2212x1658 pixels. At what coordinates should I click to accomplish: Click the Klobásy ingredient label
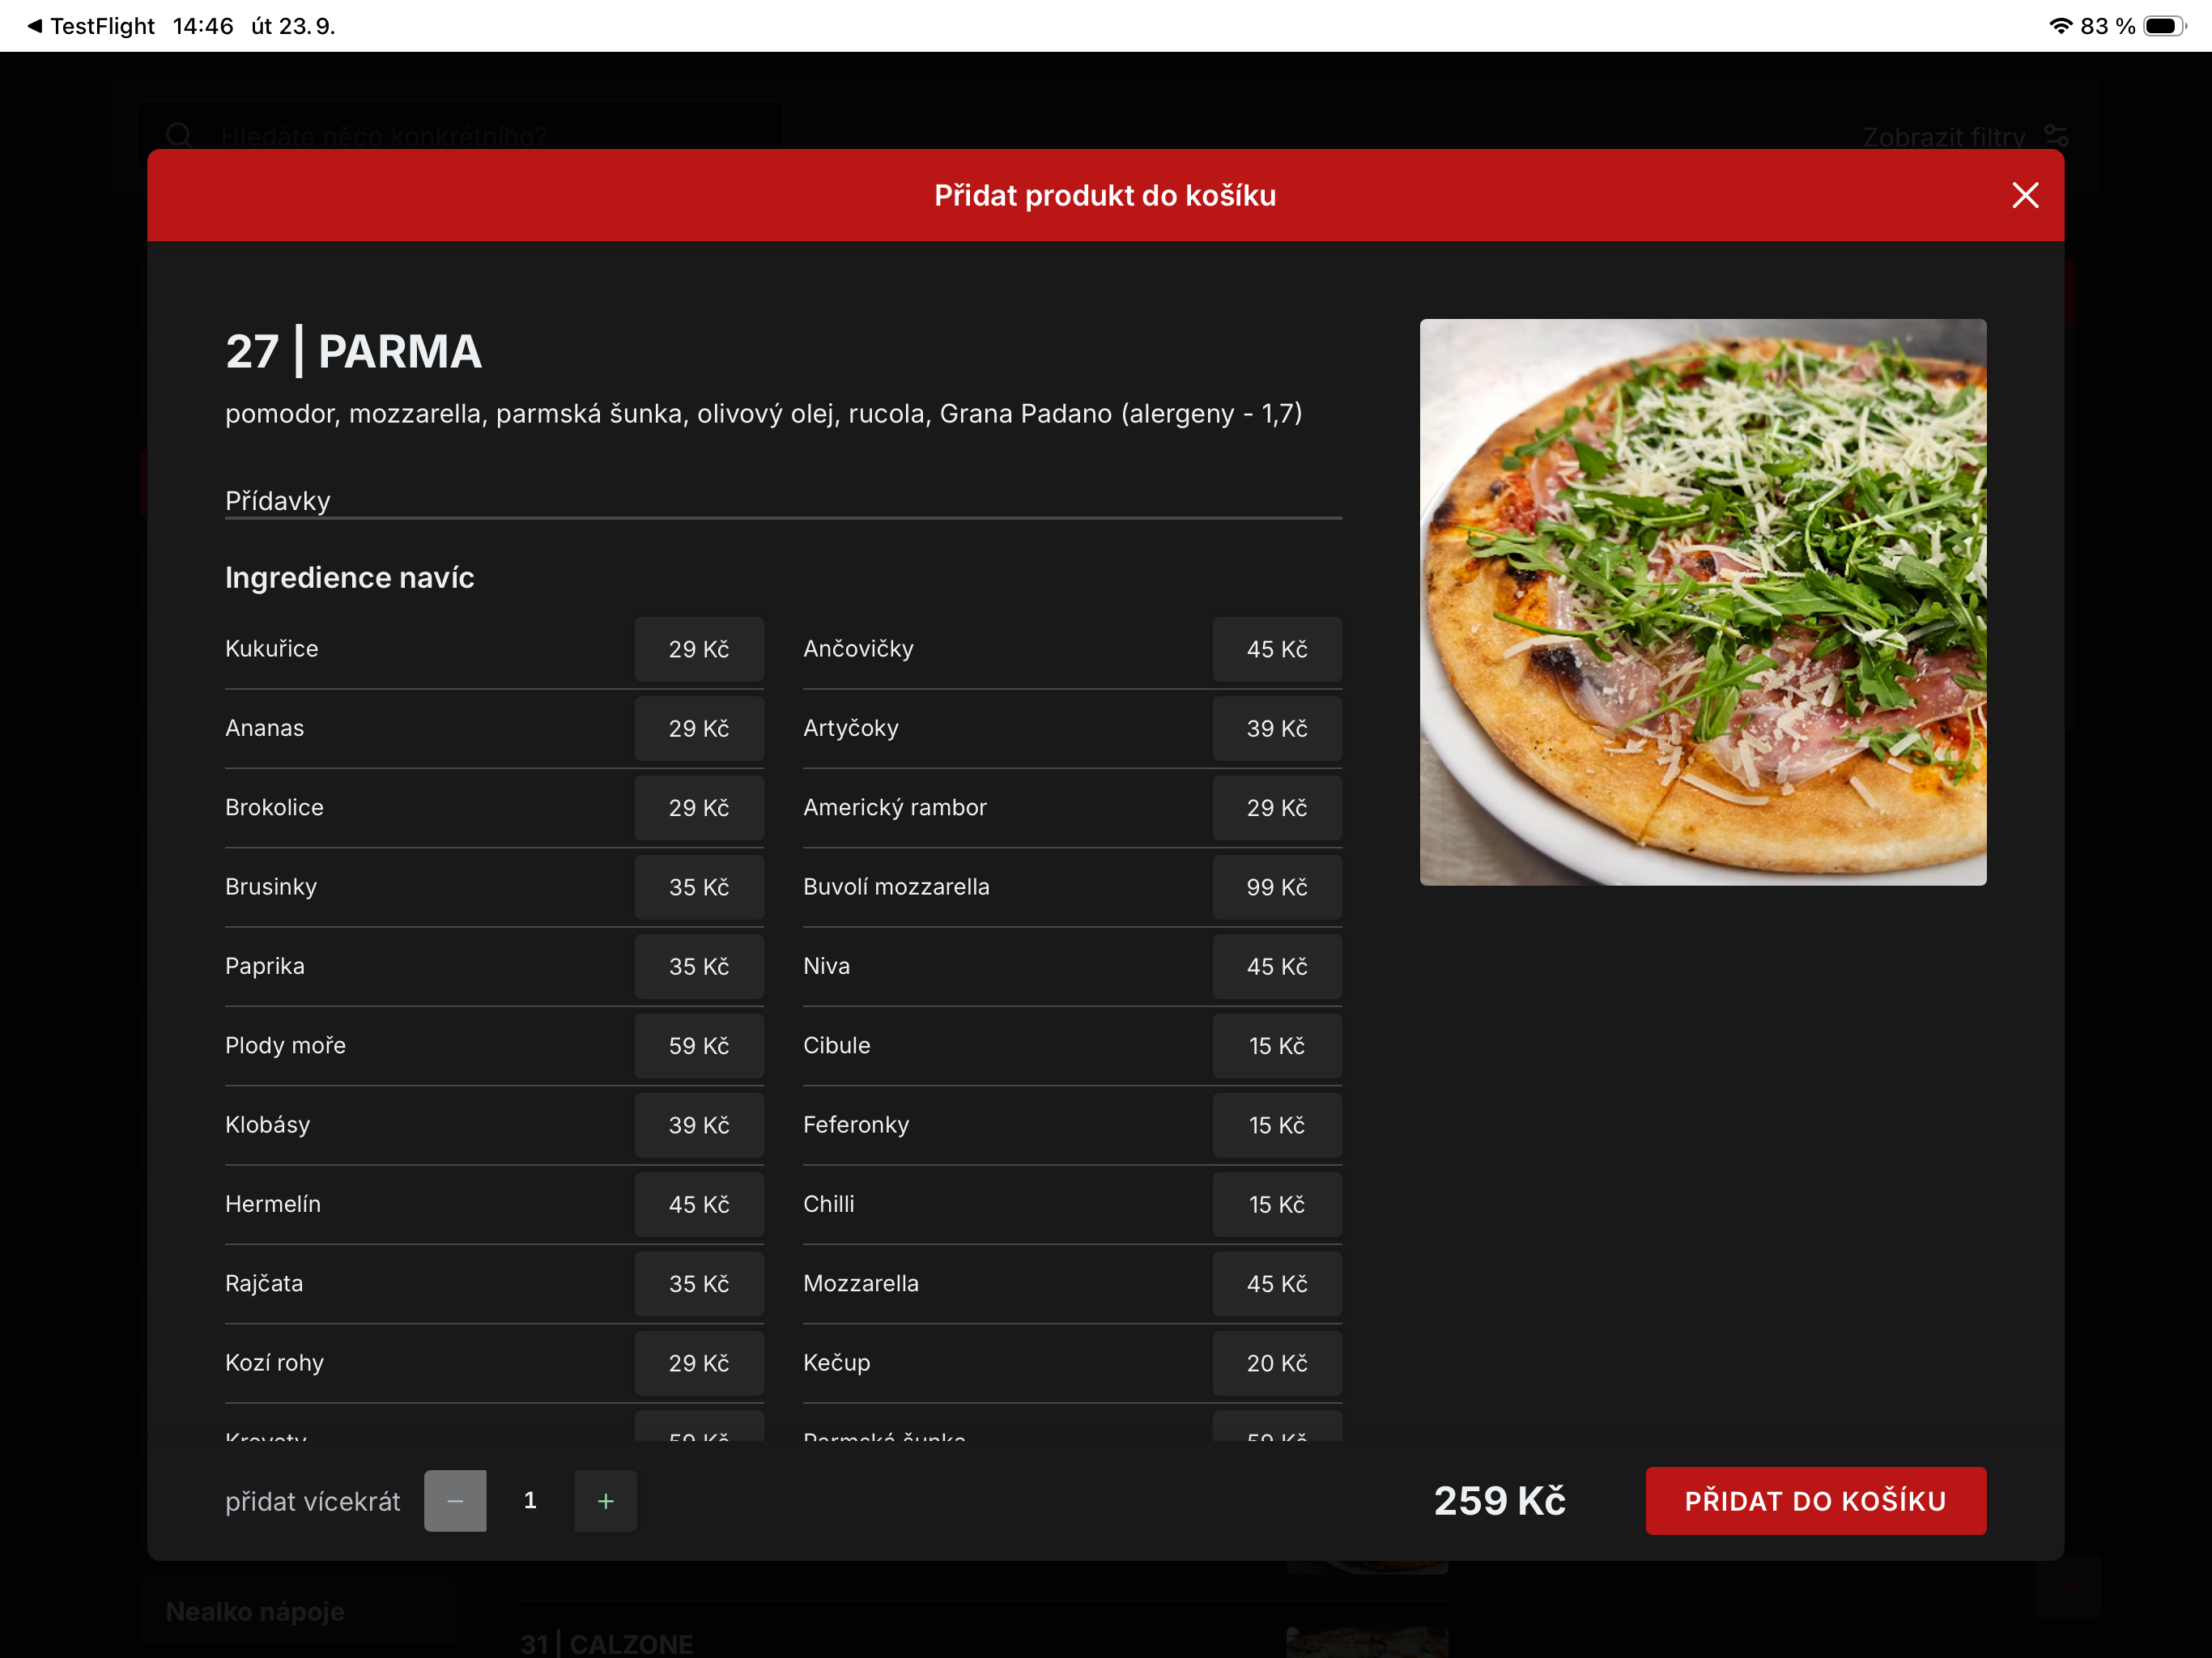(267, 1125)
